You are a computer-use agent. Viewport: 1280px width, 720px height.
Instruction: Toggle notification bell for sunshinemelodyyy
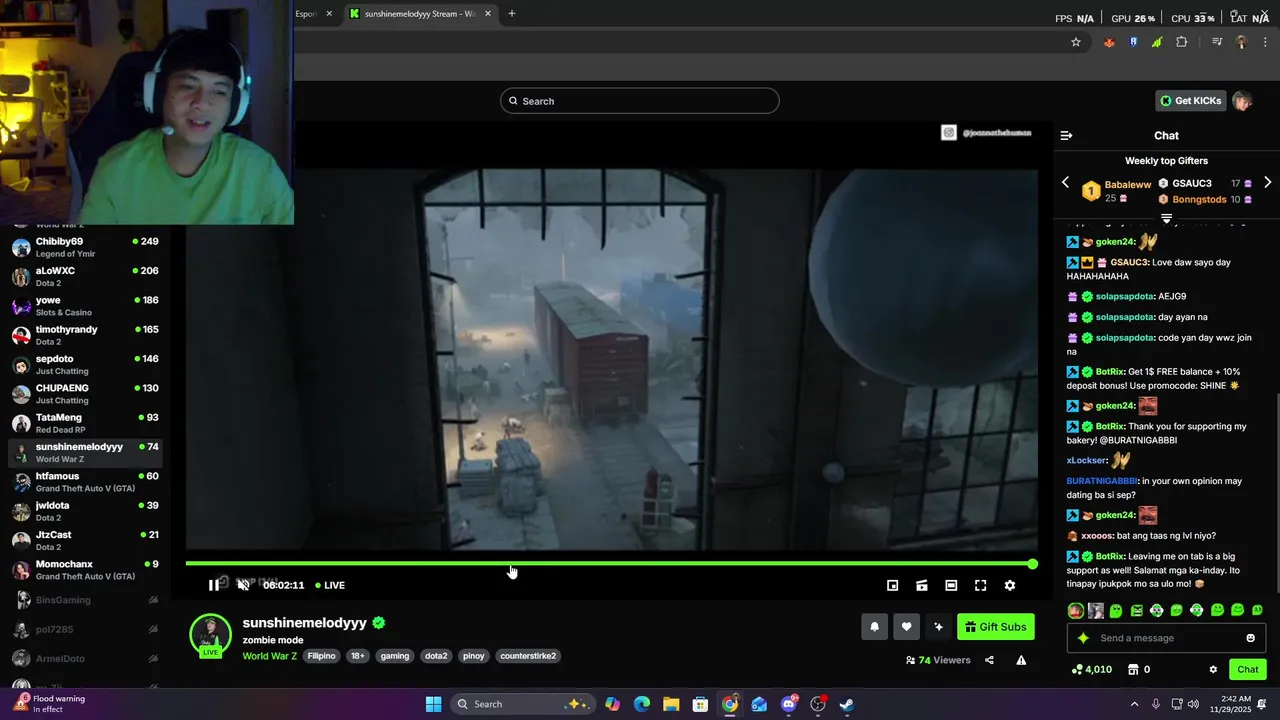(x=874, y=627)
